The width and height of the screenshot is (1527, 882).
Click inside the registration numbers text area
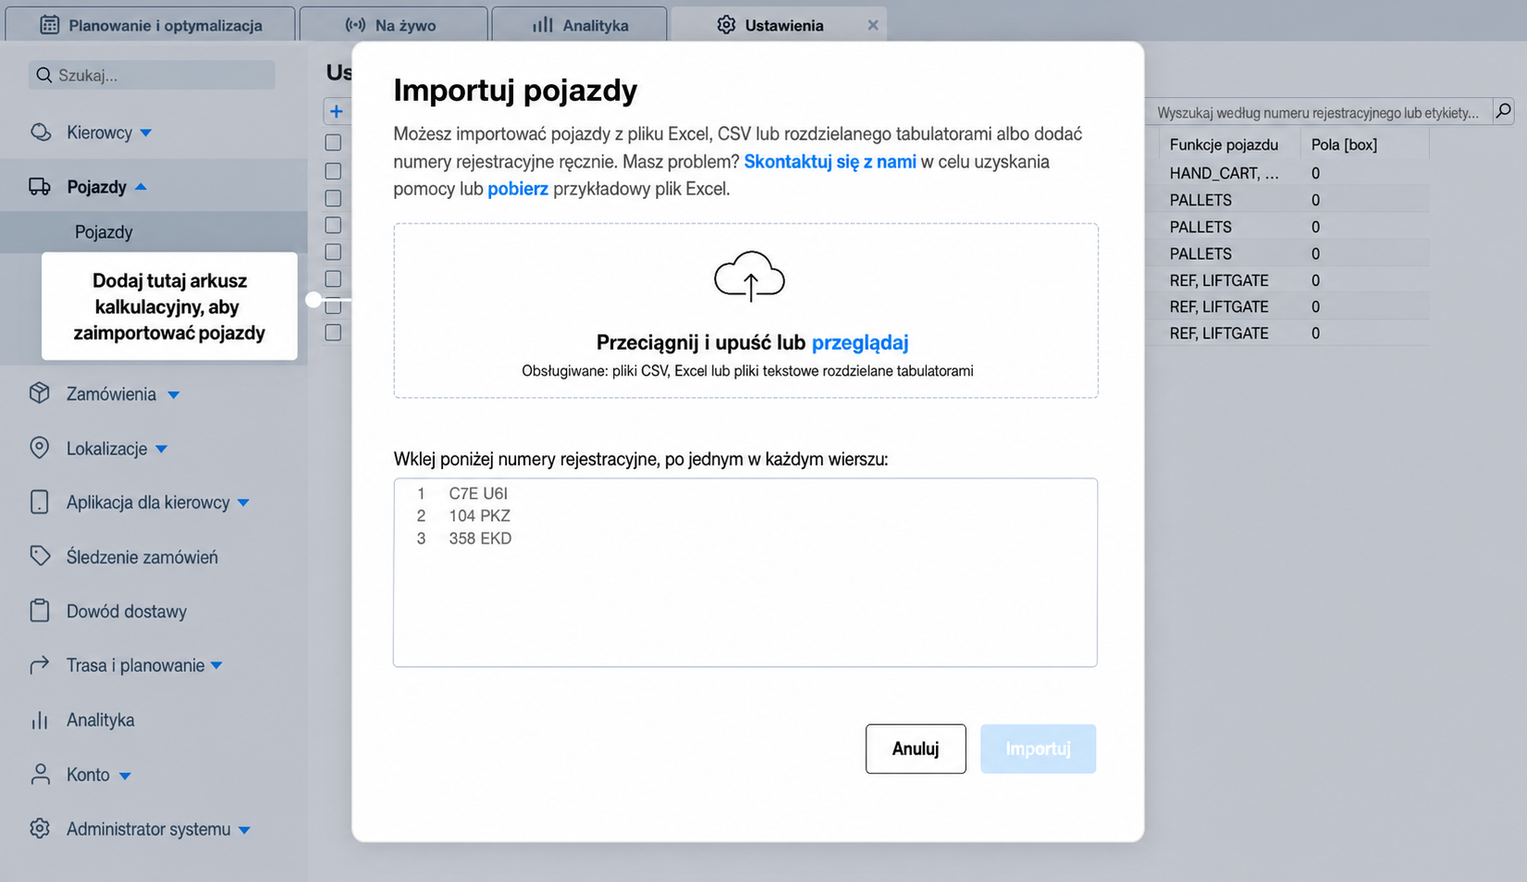(x=745, y=572)
